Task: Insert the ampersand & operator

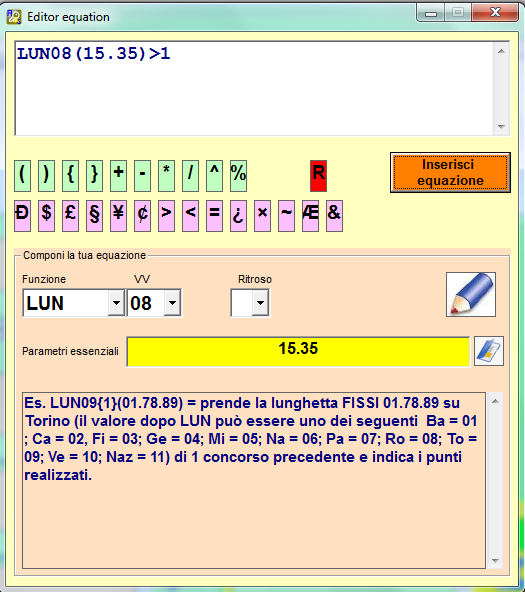Action: point(334,216)
